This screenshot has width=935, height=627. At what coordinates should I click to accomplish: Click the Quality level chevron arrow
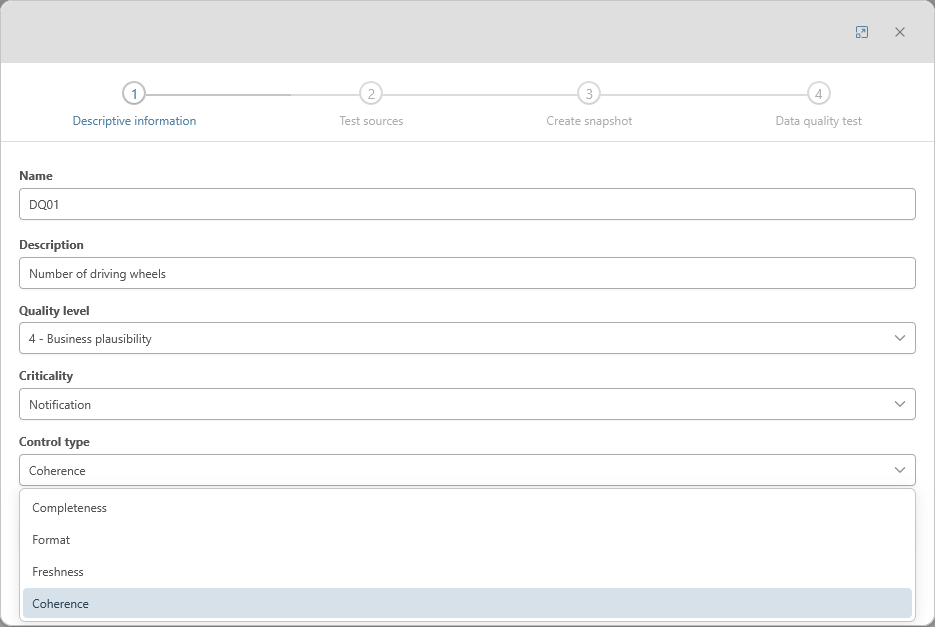pos(899,338)
